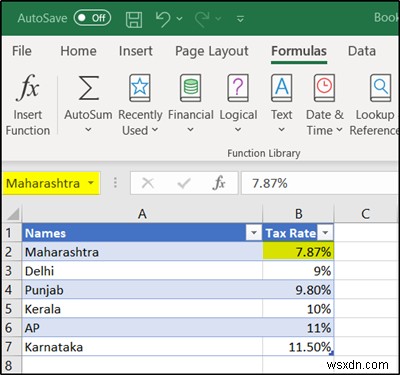The width and height of the screenshot is (400, 375).
Task: Select row 4 header
Action: click(11, 290)
